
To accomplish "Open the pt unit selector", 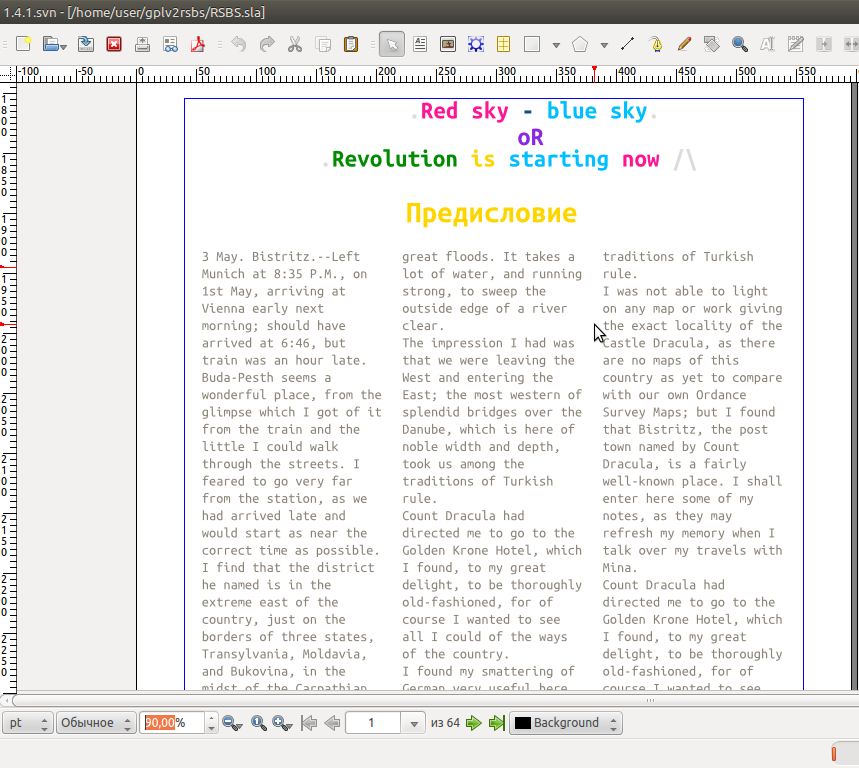I will tap(28, 723).
